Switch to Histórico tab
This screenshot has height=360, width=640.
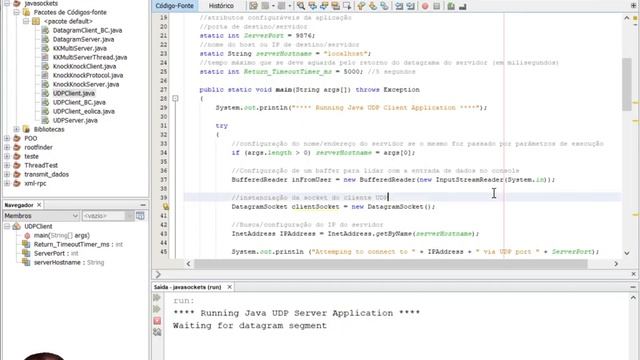pyautogui.click(x=221, y=6)
